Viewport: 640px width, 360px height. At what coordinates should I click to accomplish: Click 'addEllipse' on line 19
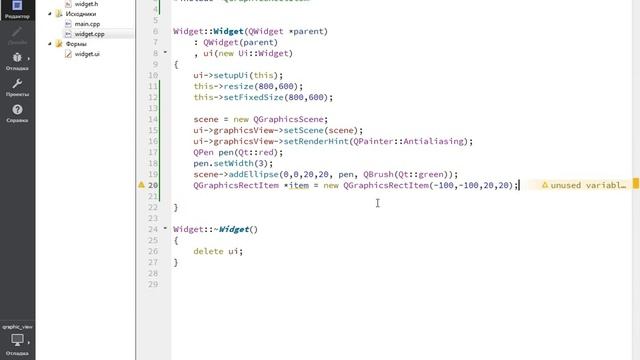(253, 174)
